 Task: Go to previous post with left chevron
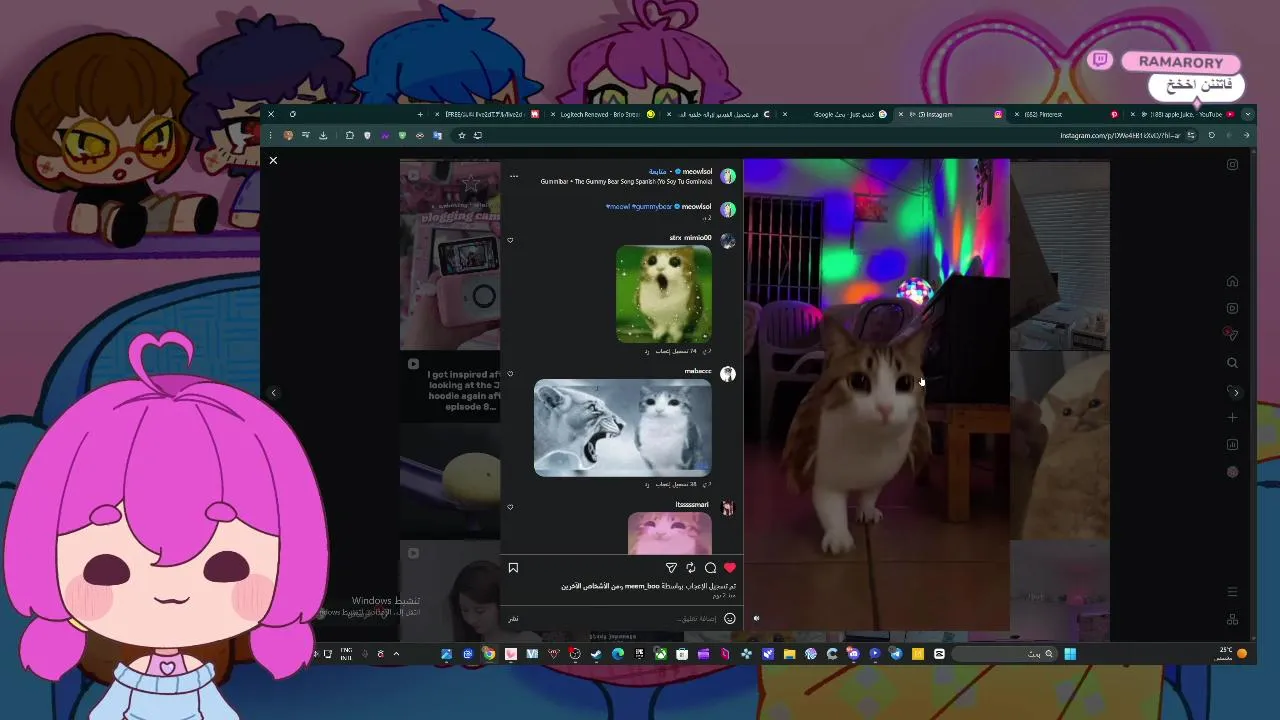coord(273,393)
